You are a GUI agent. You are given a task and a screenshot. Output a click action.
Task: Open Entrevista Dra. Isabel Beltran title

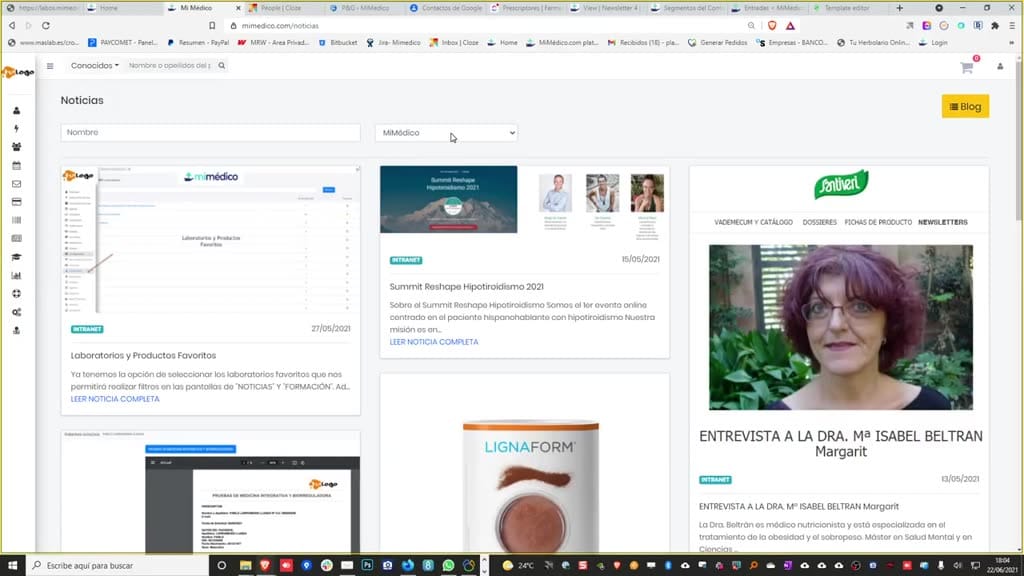pos(799,507)
